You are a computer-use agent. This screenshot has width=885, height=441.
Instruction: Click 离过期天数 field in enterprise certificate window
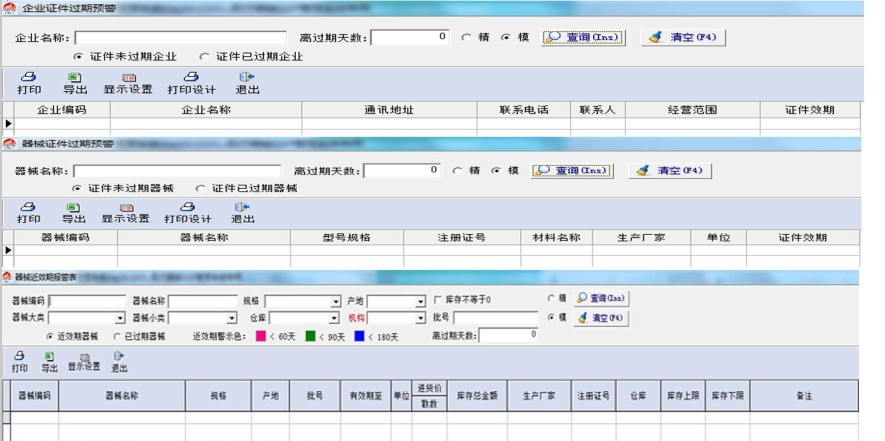click(x=410, y=37)
